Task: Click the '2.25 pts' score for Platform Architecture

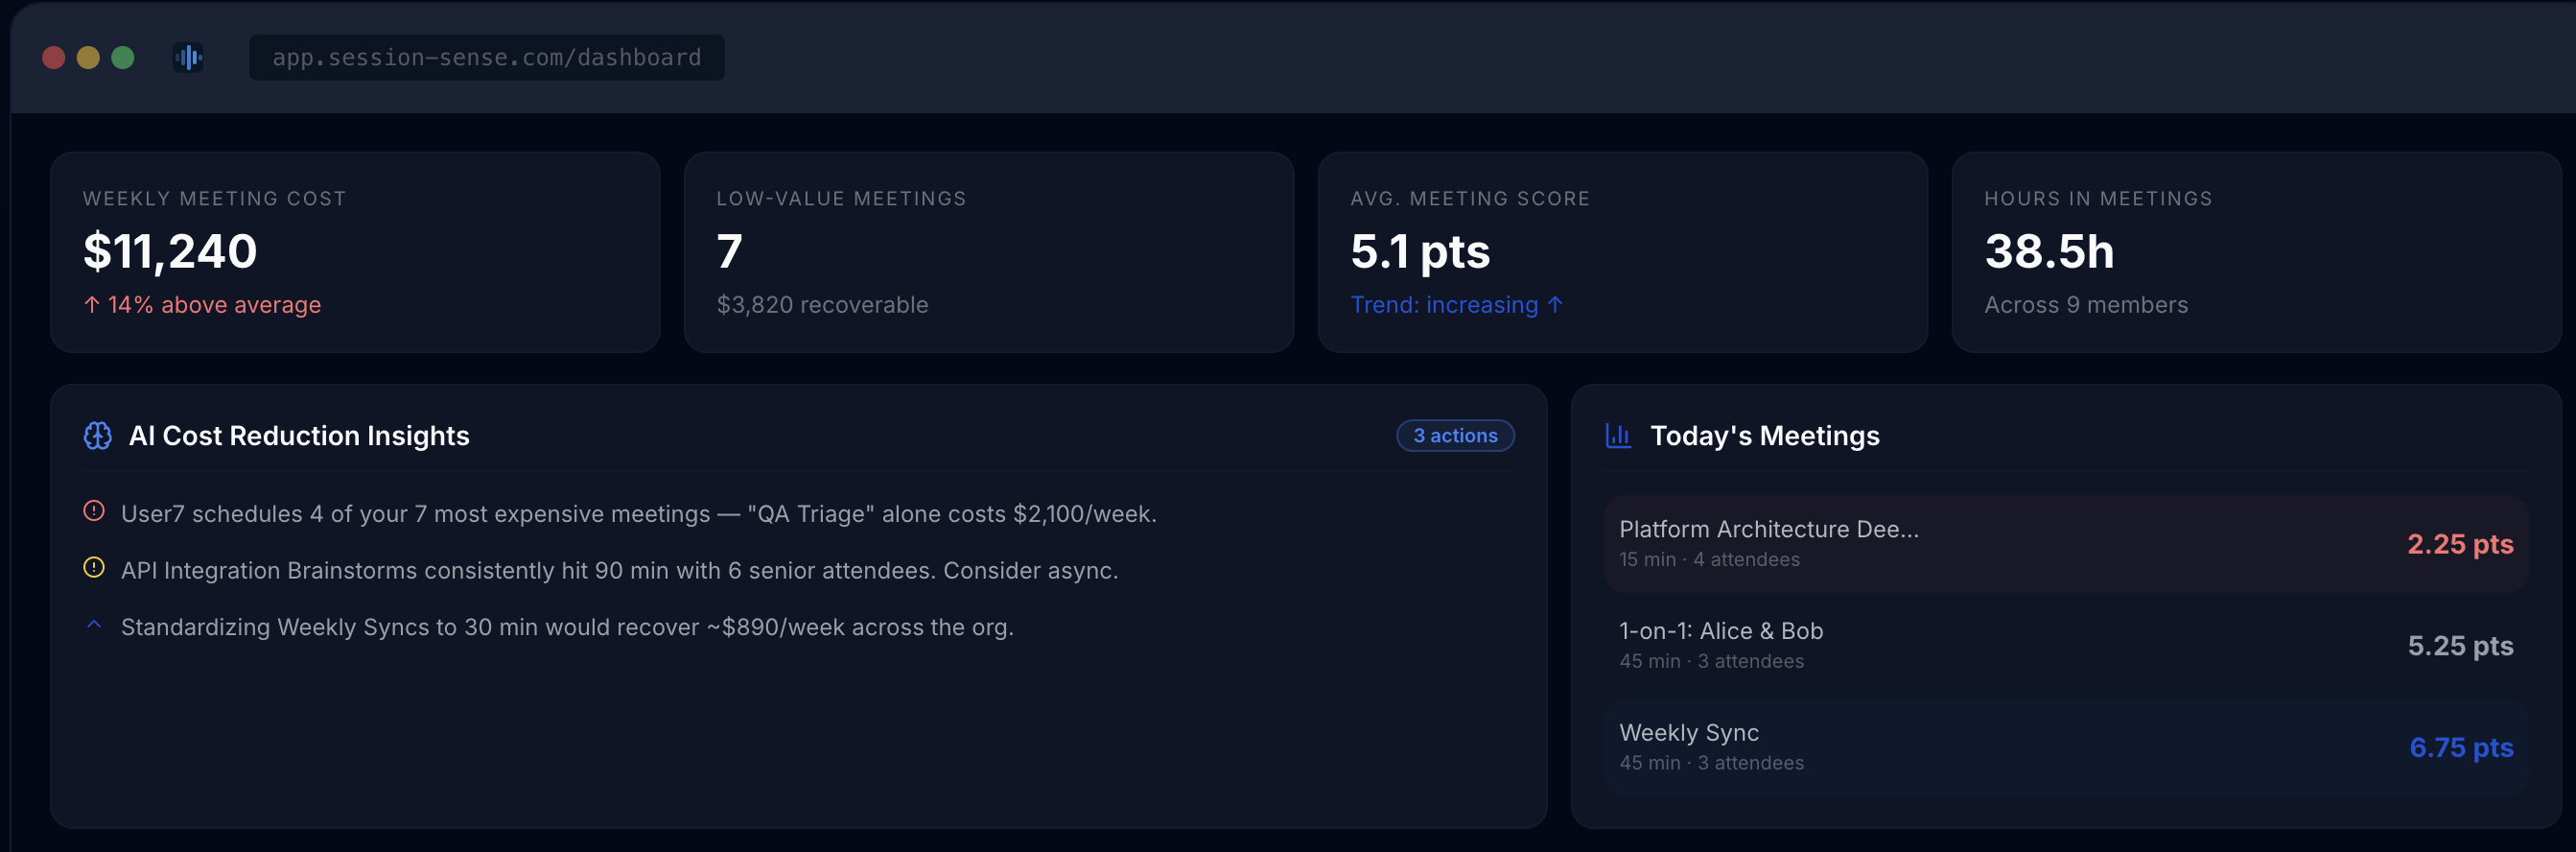Action: 2461,545
